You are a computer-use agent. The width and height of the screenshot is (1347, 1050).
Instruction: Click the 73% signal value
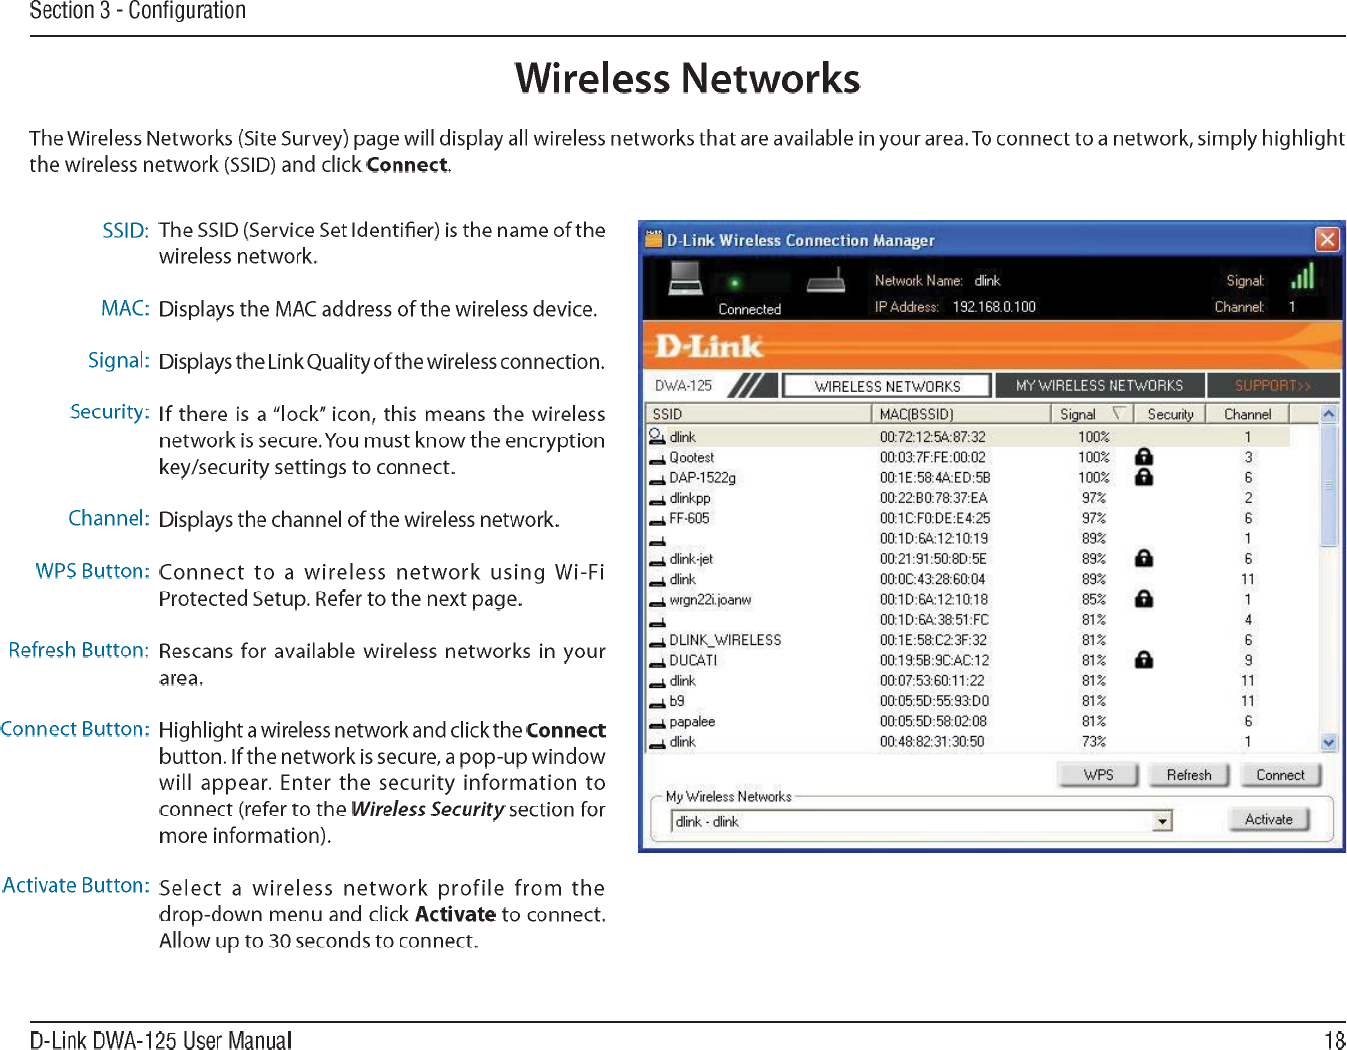point(1093,741)
